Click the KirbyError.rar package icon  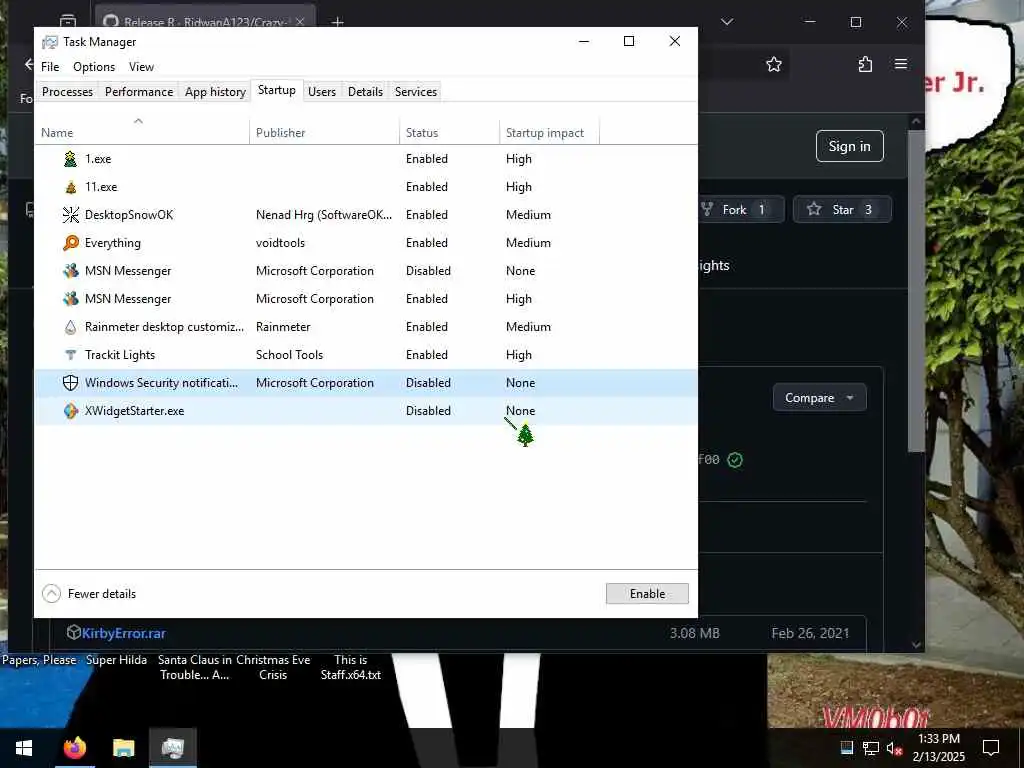[73, 632]
